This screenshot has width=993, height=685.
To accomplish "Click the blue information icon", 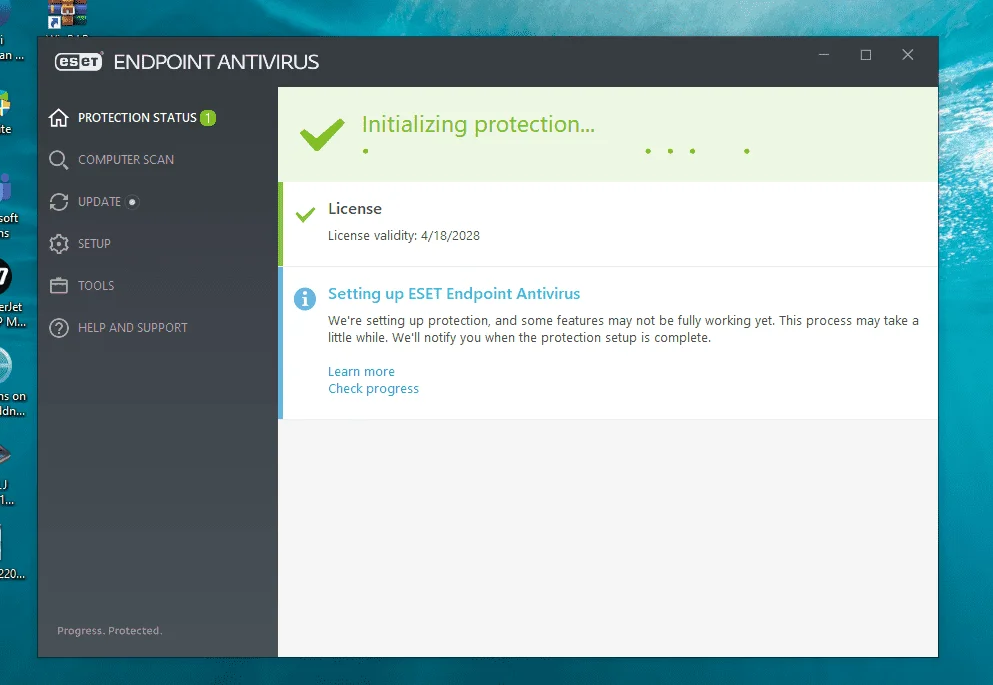I will [x=305, y=299].
